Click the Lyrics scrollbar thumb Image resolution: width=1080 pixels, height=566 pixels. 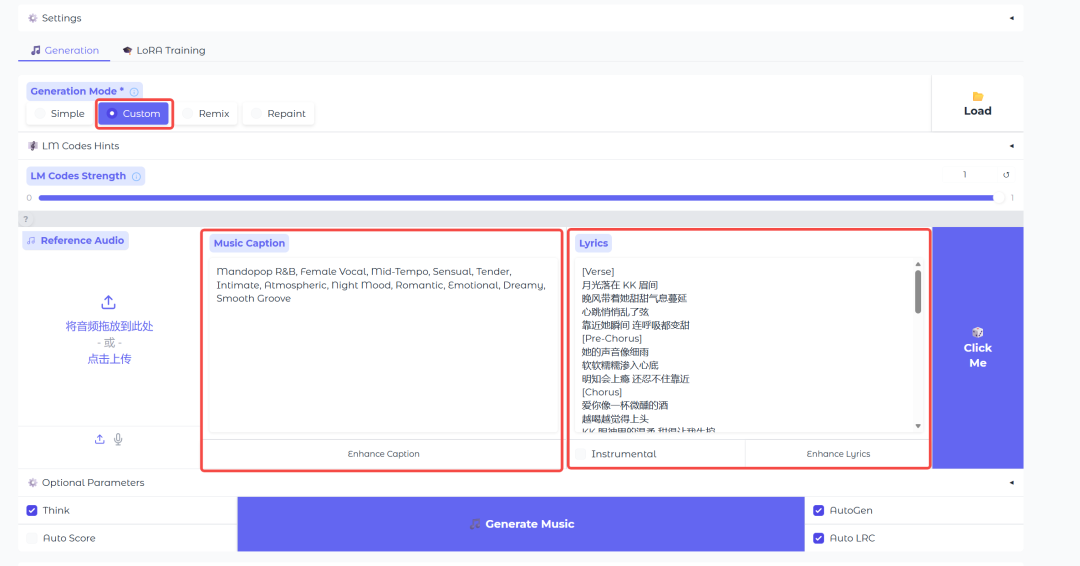[917, 292]
